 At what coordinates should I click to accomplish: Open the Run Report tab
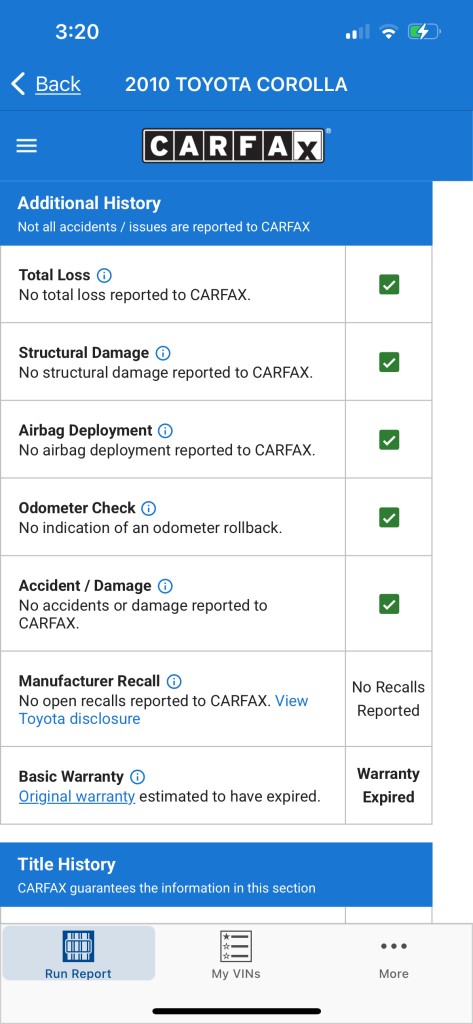click(x=78, y=954)
